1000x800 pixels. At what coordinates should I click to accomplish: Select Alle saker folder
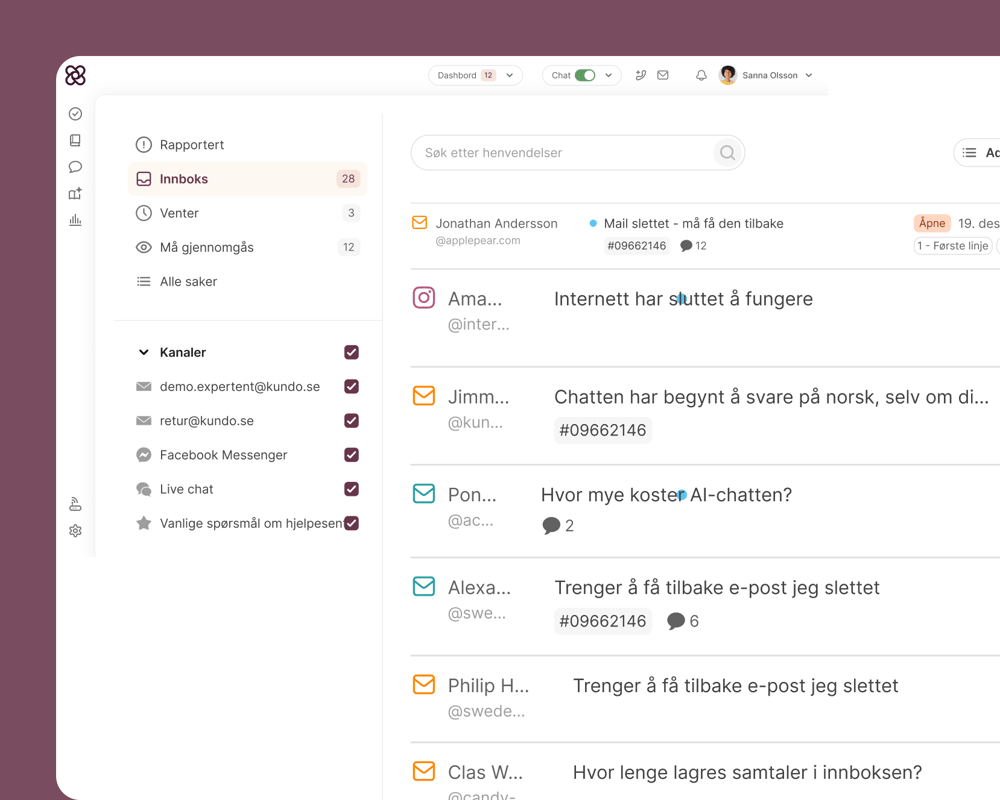pyautogui.click(x=247, y=281)
